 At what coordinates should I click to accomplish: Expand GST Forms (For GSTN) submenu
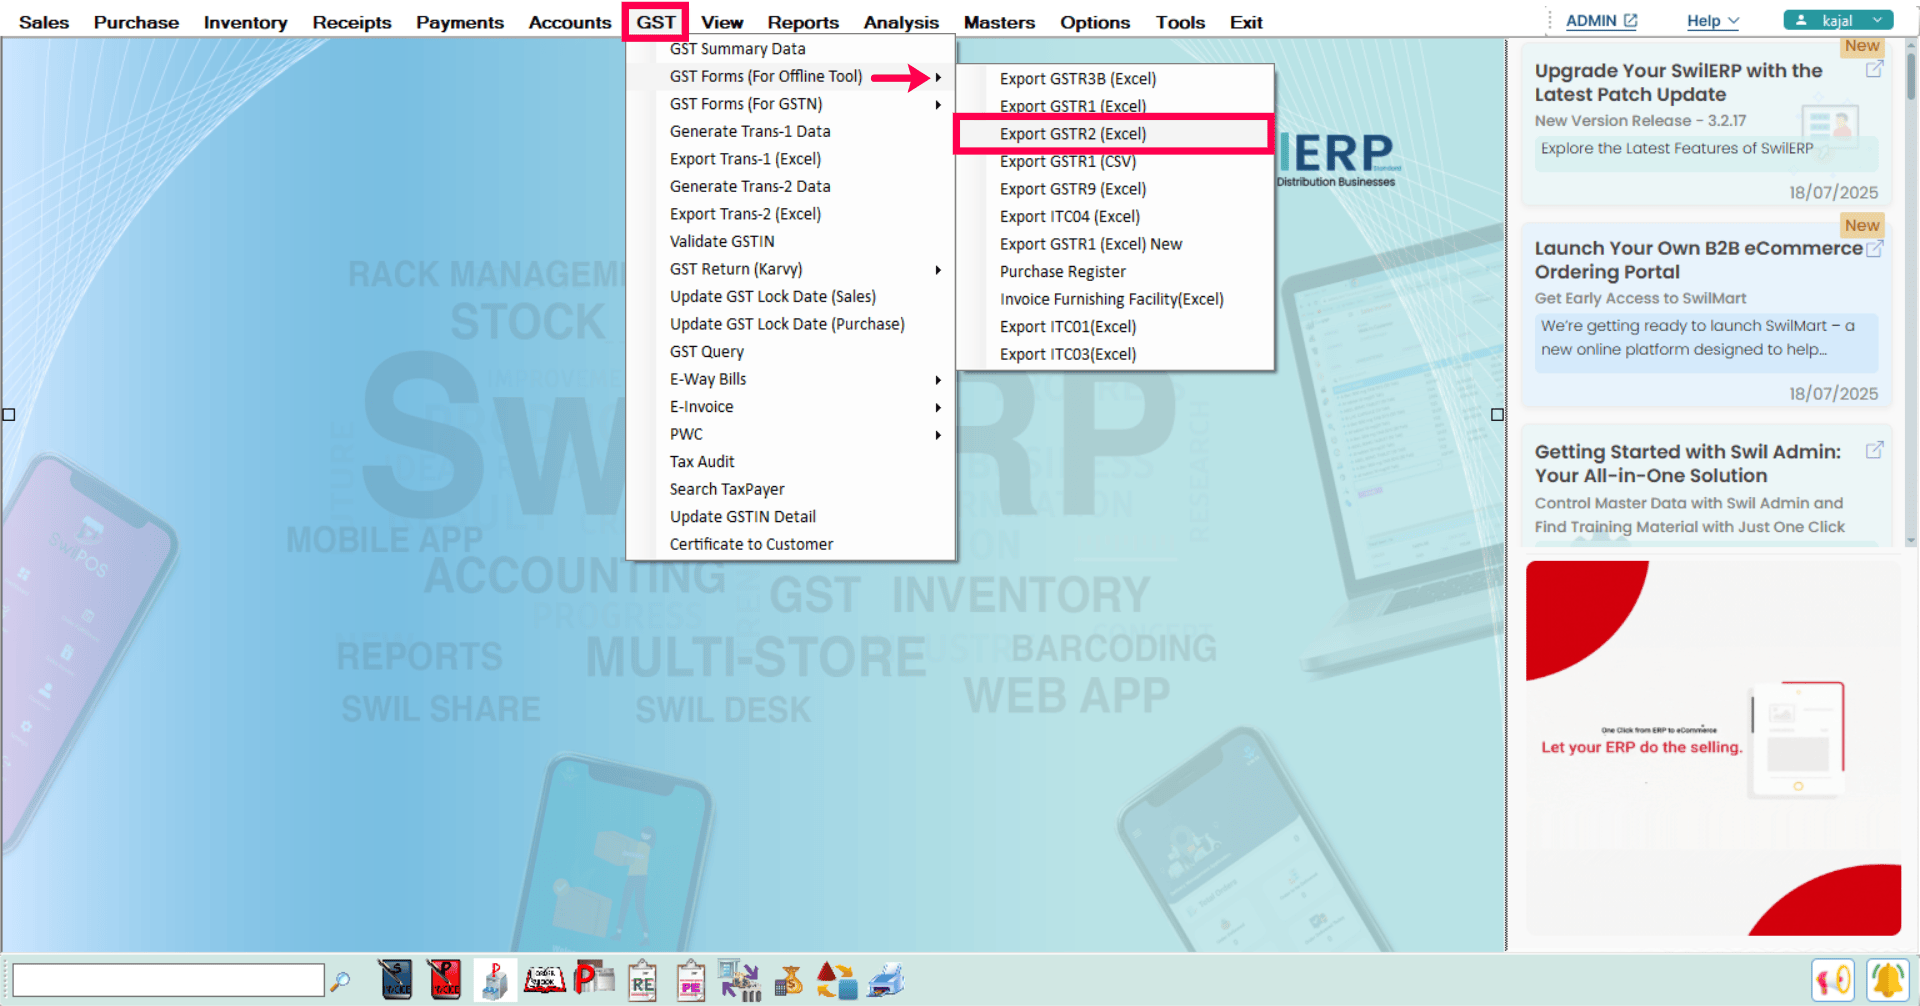pyautogui.click(x=790, y=104)
